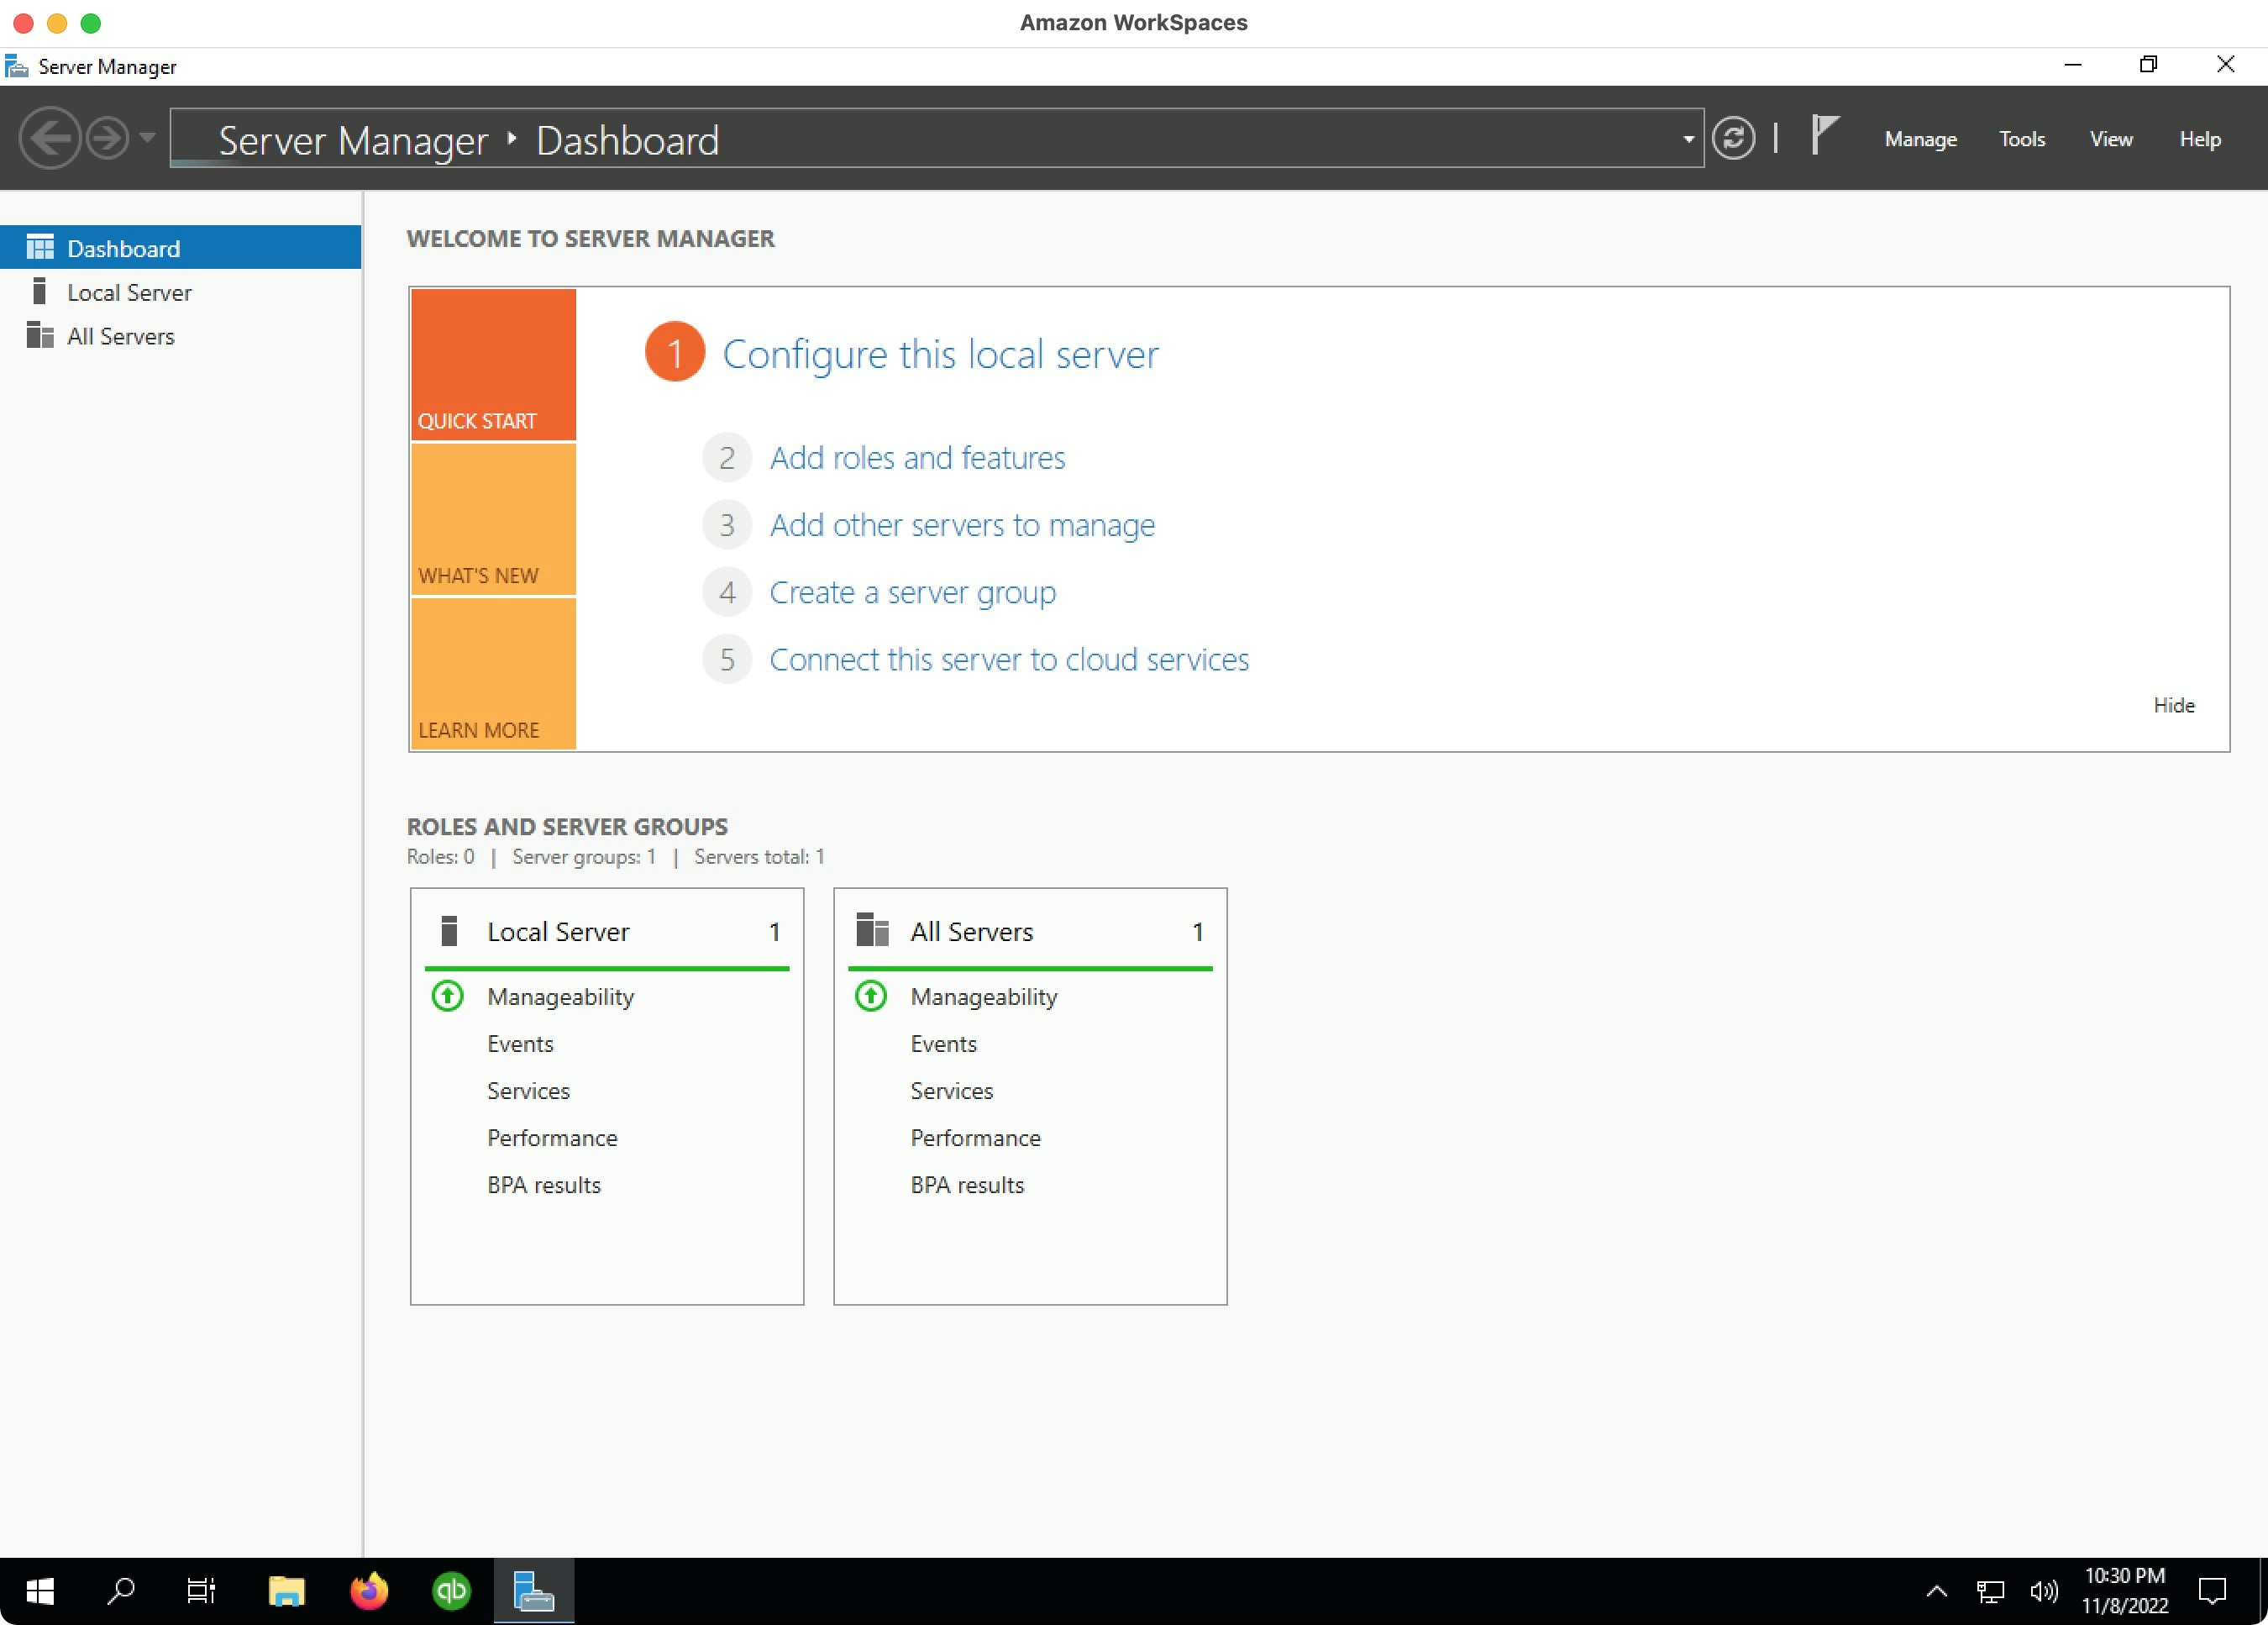Click Create a server group
2268x1625 pixels.
click(912, 592)
